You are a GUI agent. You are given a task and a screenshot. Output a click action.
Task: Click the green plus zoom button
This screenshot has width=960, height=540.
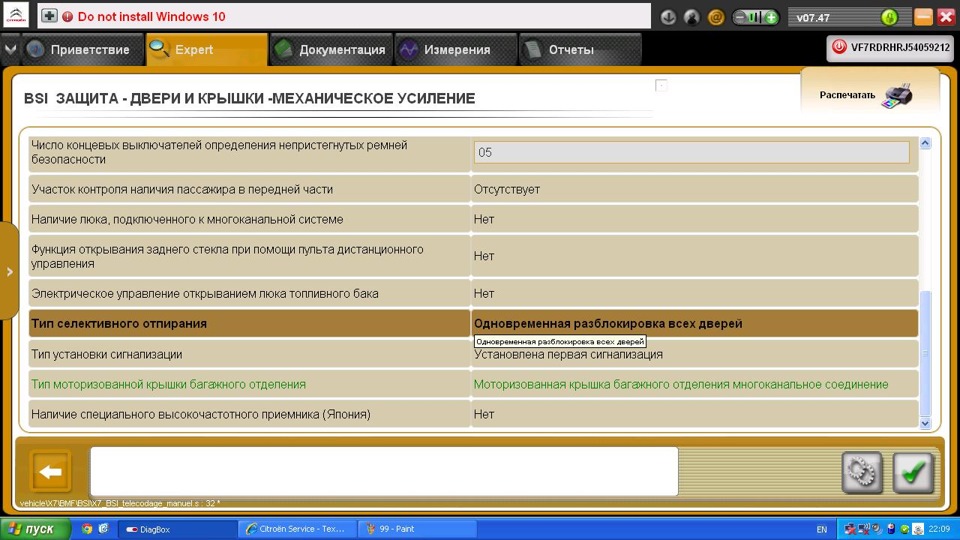click(x=771, y=17)
